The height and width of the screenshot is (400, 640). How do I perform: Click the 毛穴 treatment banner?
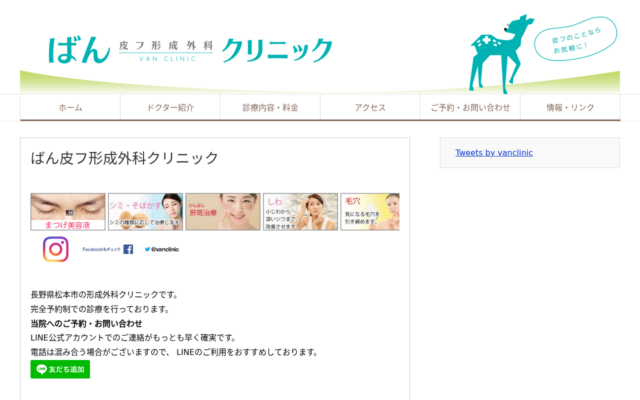(x=370, y=212)
